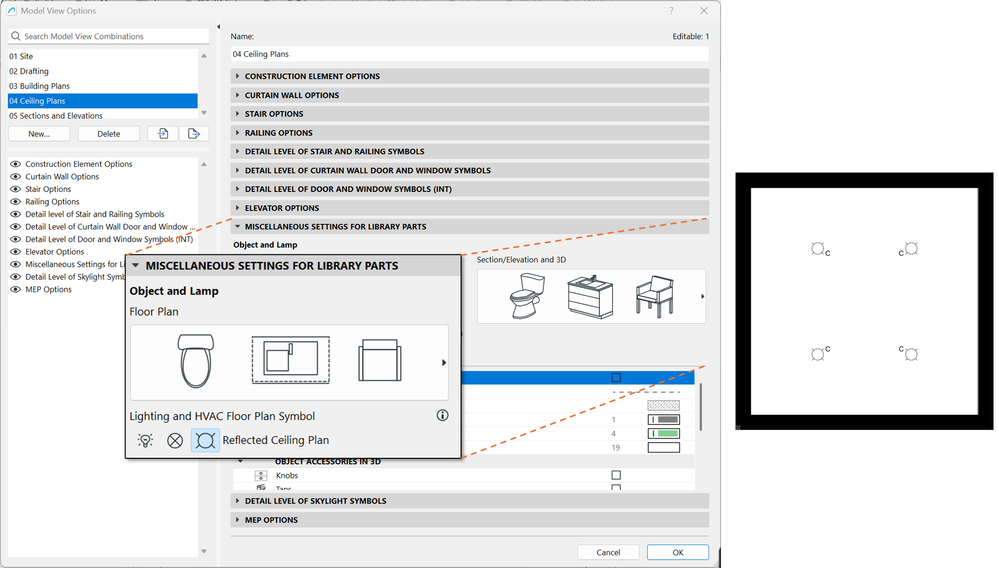Expand Detail Level of Curtain Wall Door and Window Symbols
This screenshot has height=568, width=999.
coord(238,170)
